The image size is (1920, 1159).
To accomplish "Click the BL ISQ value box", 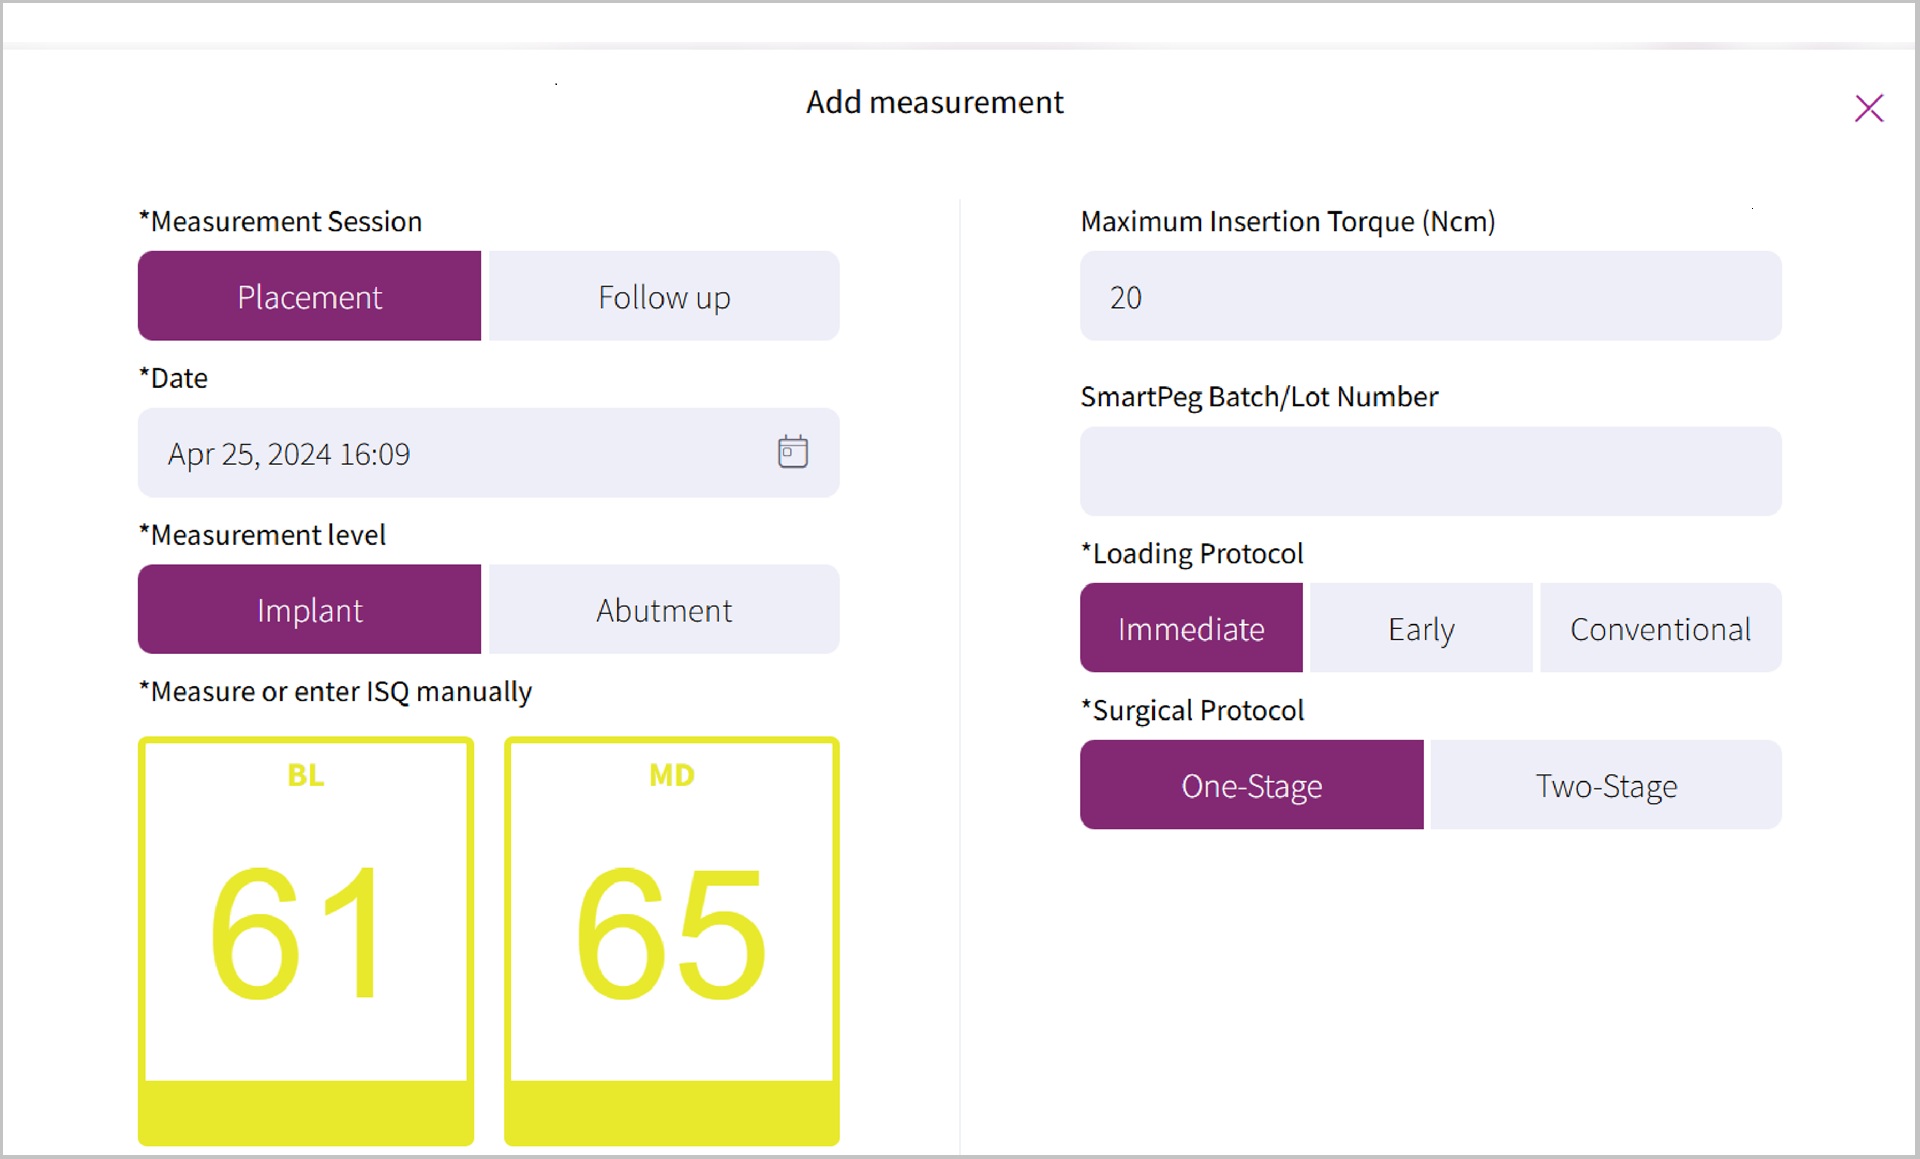I will [x=305, y=930].
